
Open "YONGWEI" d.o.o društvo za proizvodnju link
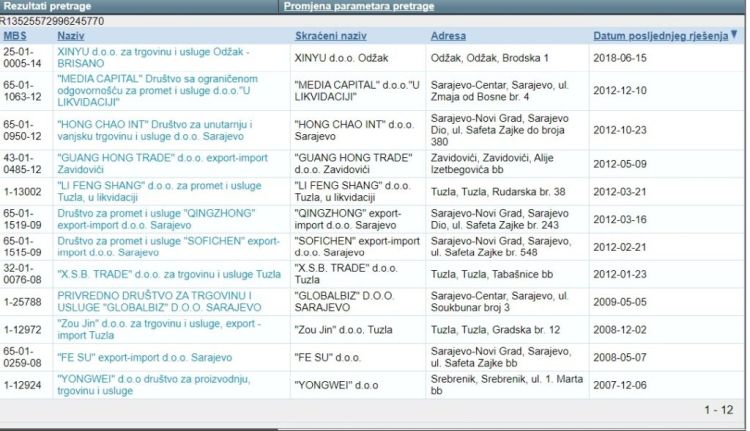point(154,385)
